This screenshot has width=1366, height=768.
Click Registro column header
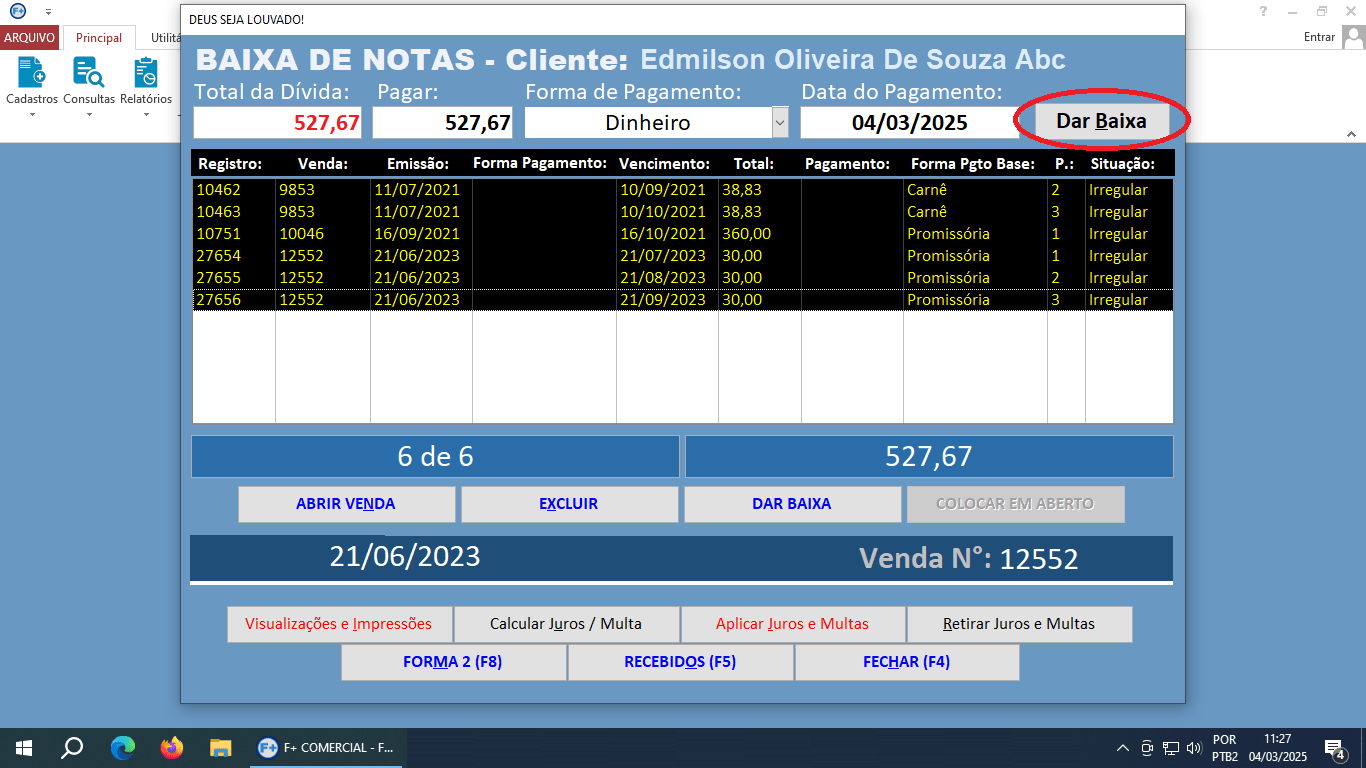(230, 164)
